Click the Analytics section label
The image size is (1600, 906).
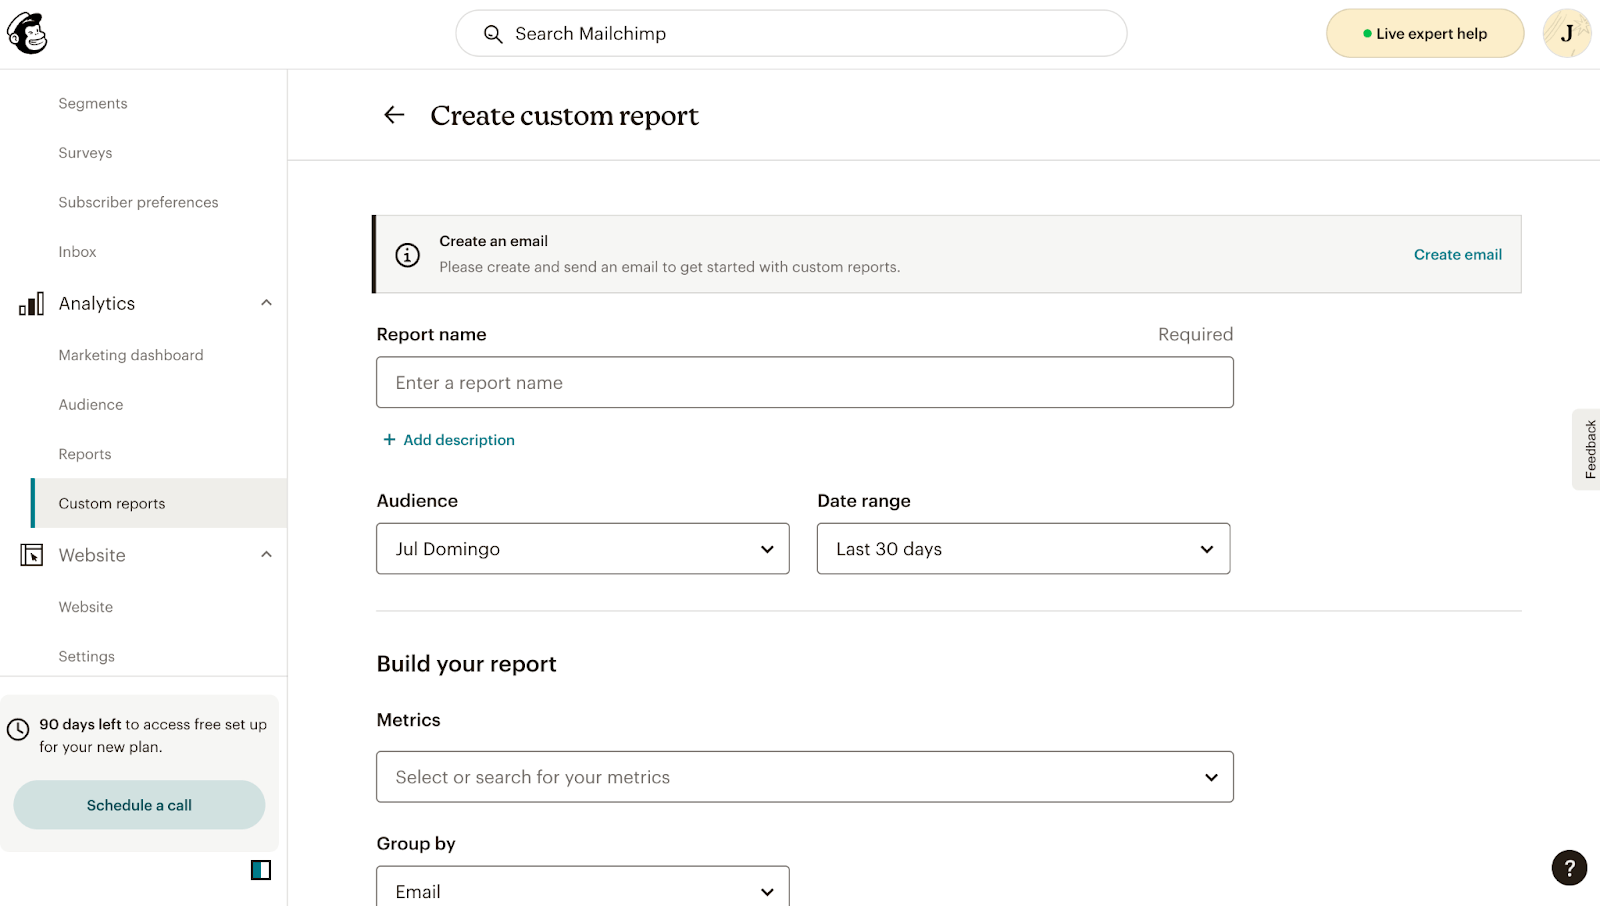click(97, 304)
